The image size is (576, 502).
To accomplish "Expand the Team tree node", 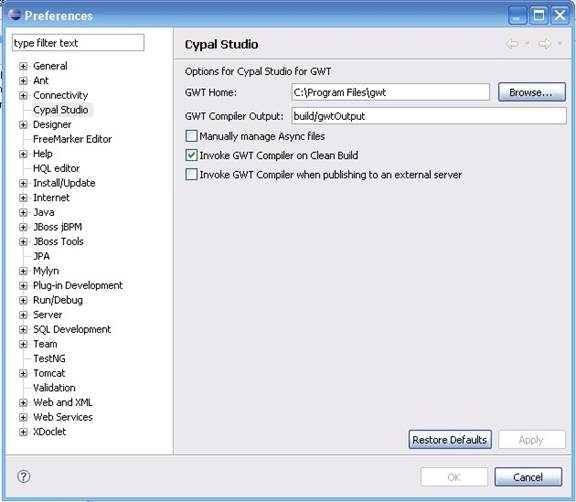I will (23, 344).
